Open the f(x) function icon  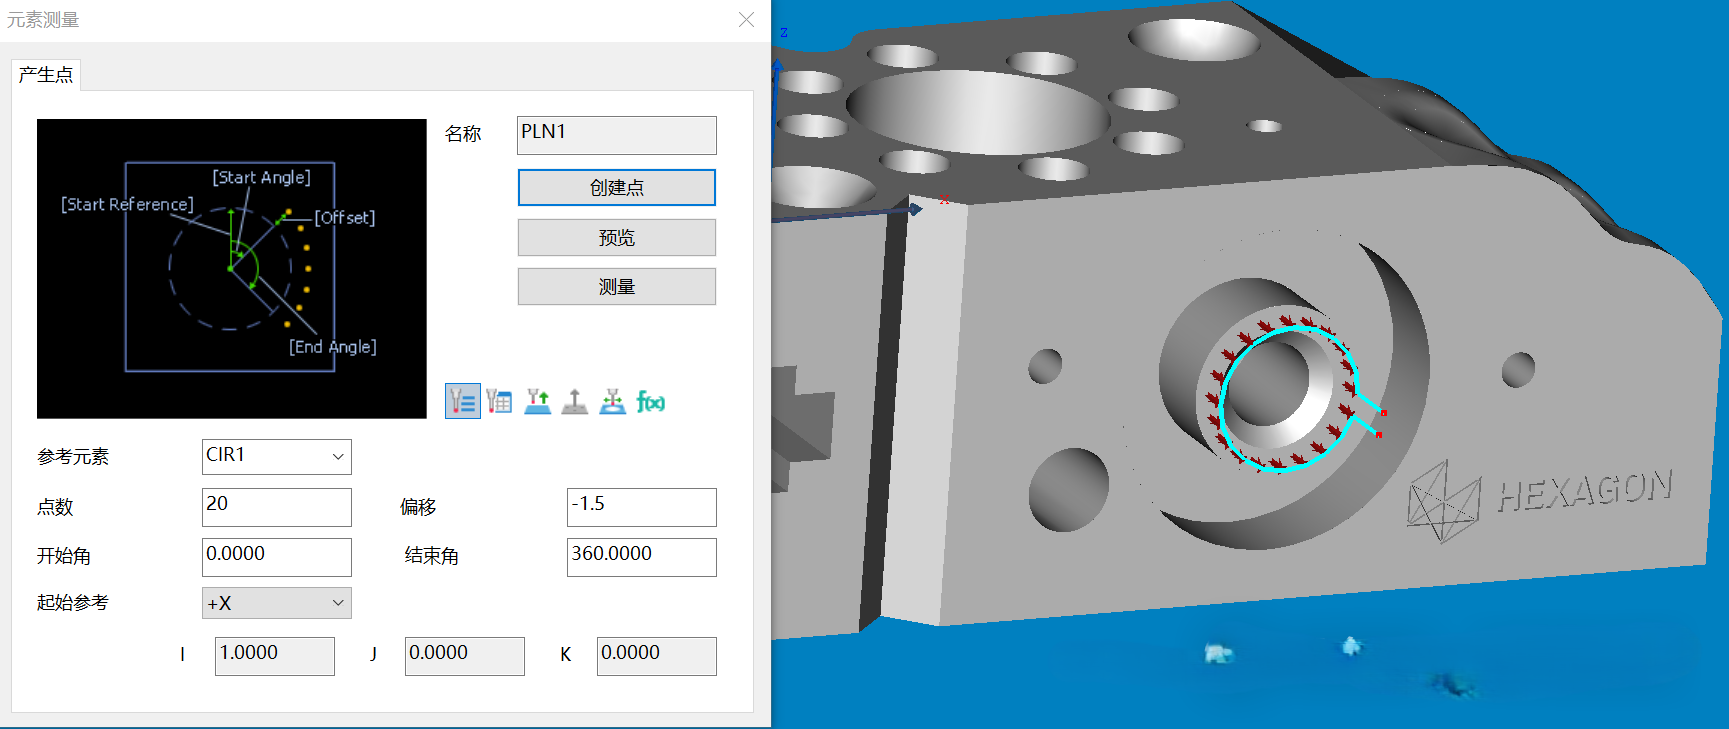coord(650,402)
